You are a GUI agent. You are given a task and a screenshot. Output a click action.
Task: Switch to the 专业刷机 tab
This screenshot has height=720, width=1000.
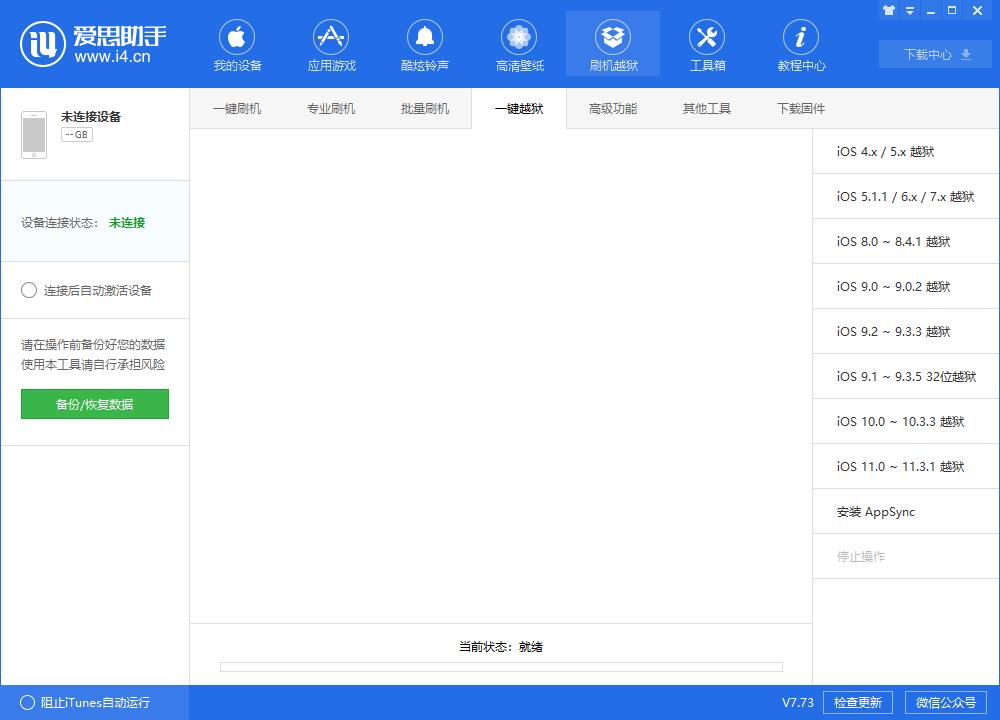point(331,108)
